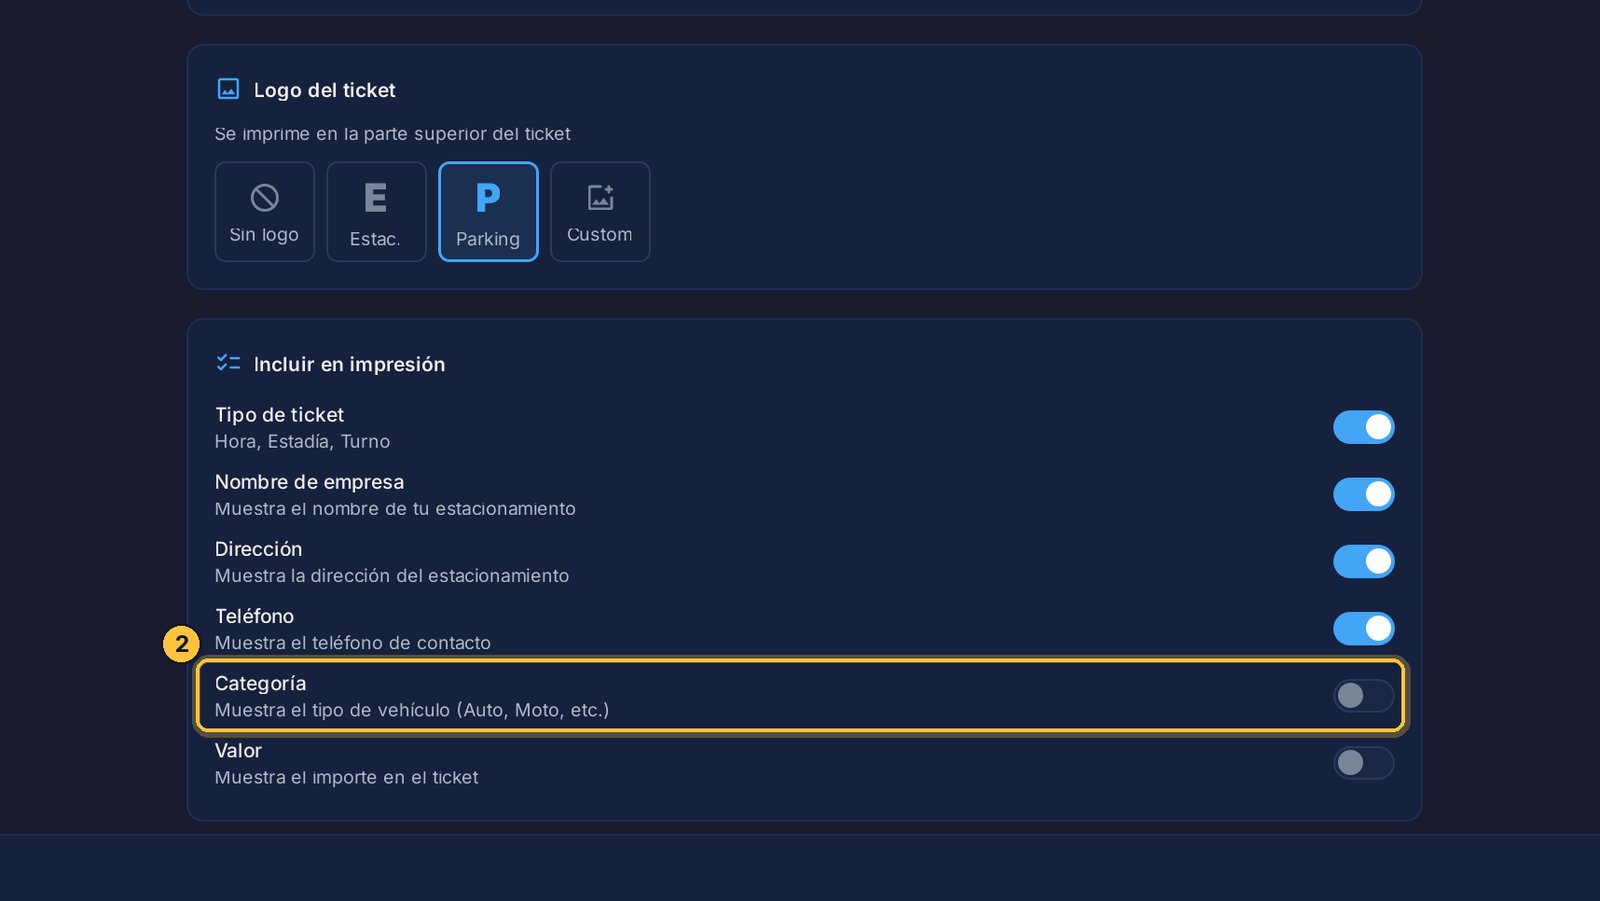Disable the Tipo de ticket toggle

coord(1363,427)
